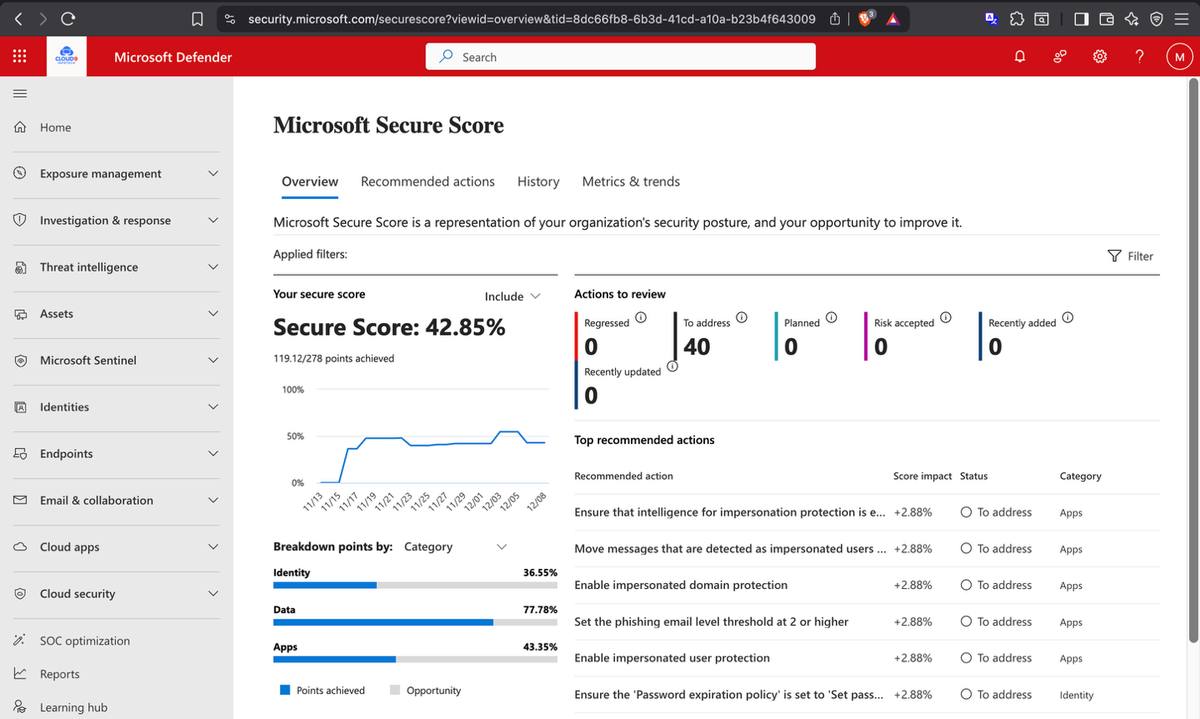
Task: Click the Email & collaboration envelope icon
Action: 20,500
